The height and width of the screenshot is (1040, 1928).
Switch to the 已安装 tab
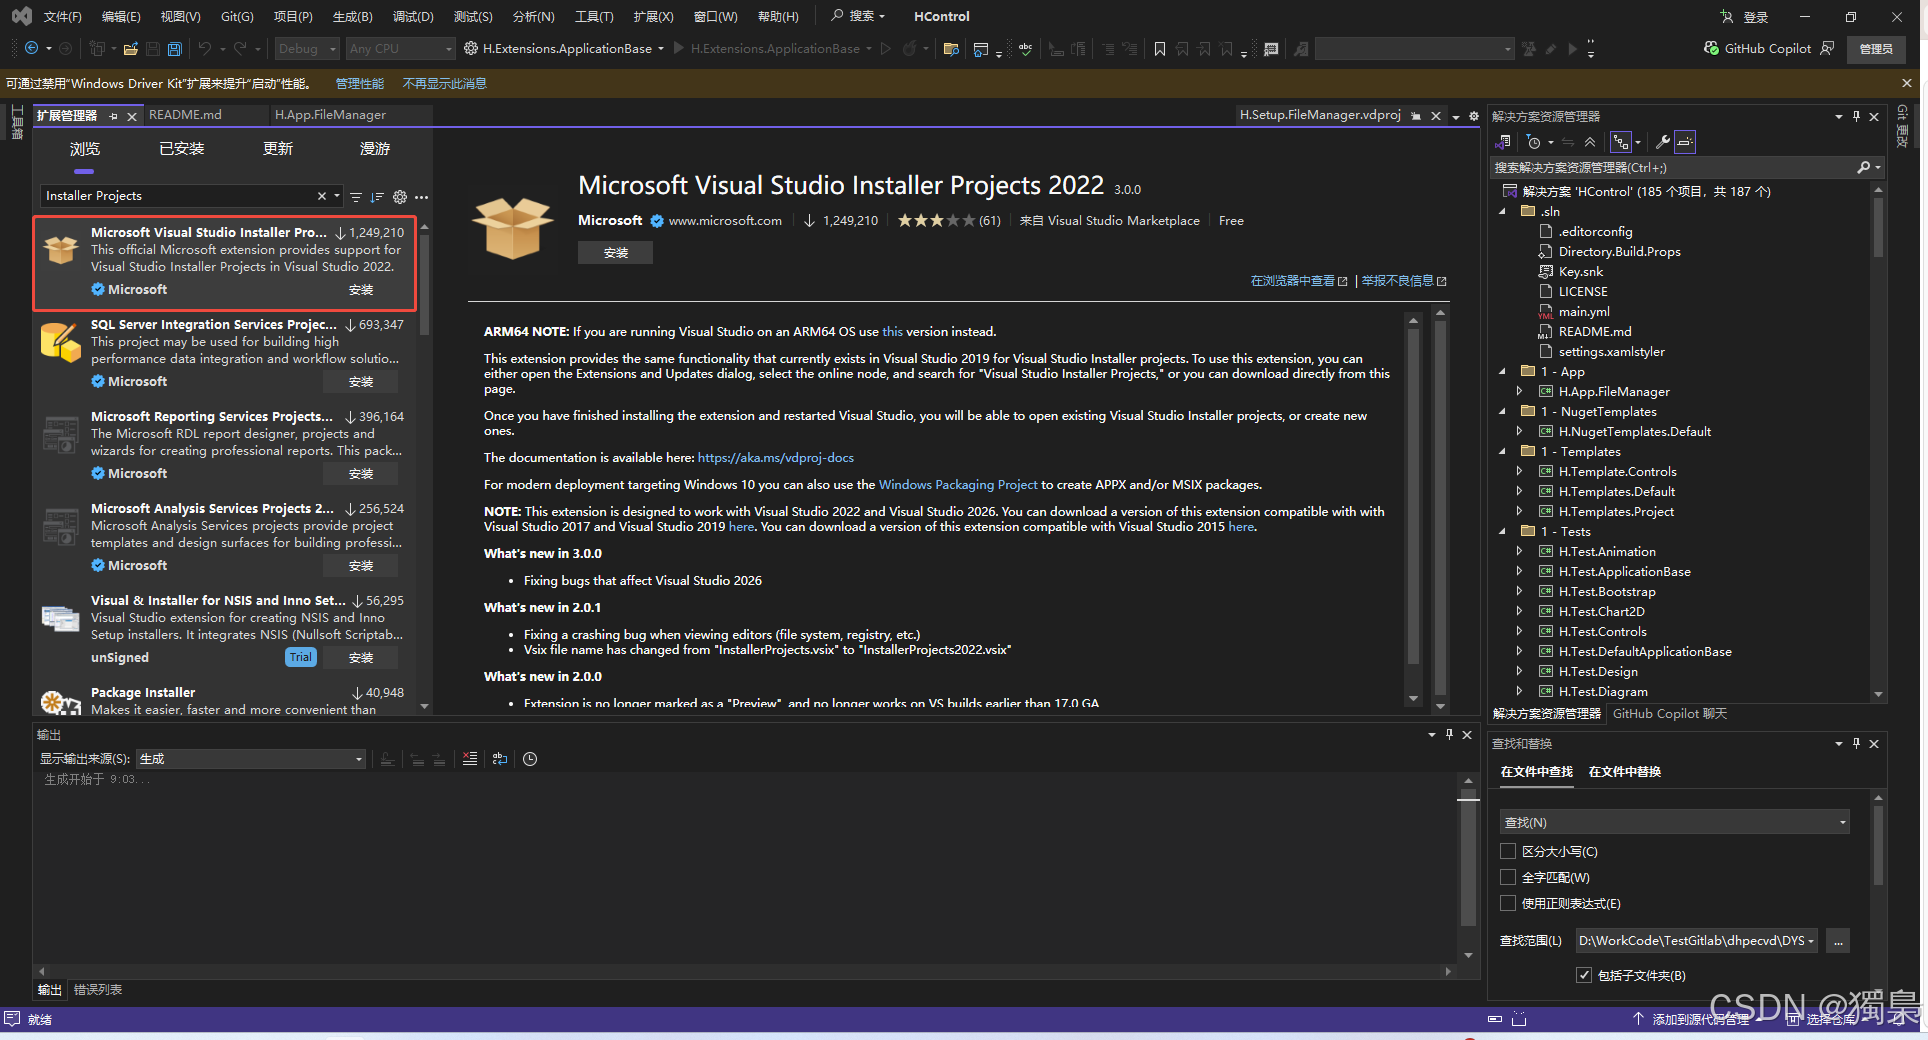click(182, 148)
